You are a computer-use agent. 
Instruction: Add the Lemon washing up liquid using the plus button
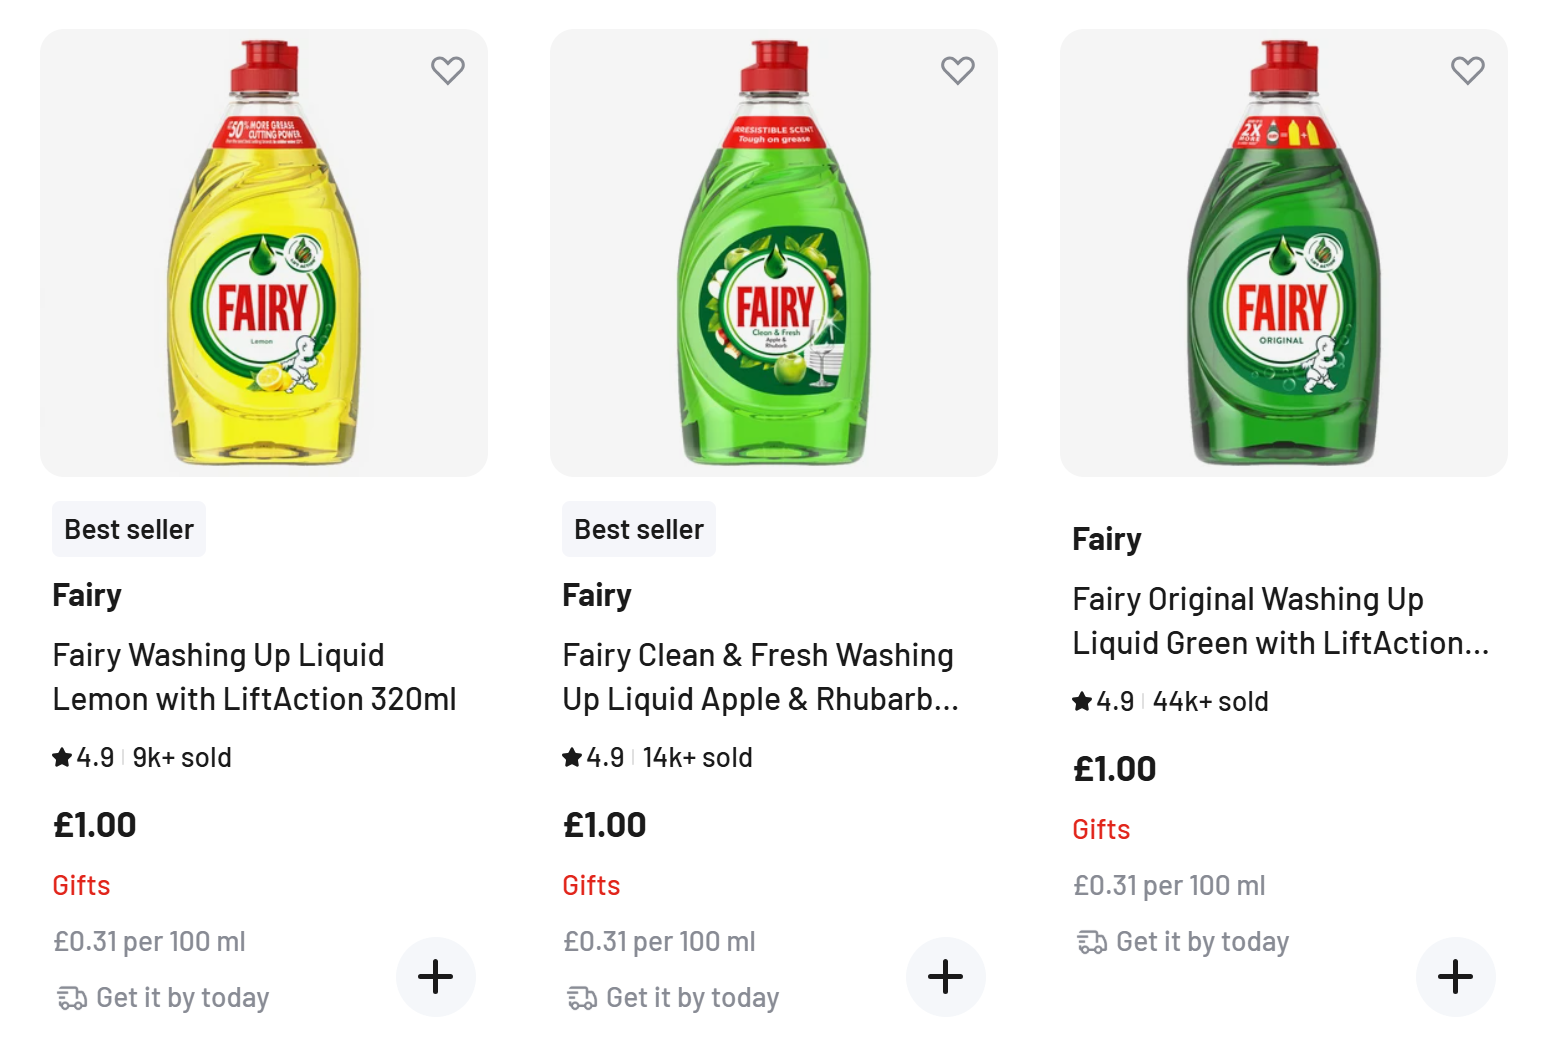(x=436, y=976)
